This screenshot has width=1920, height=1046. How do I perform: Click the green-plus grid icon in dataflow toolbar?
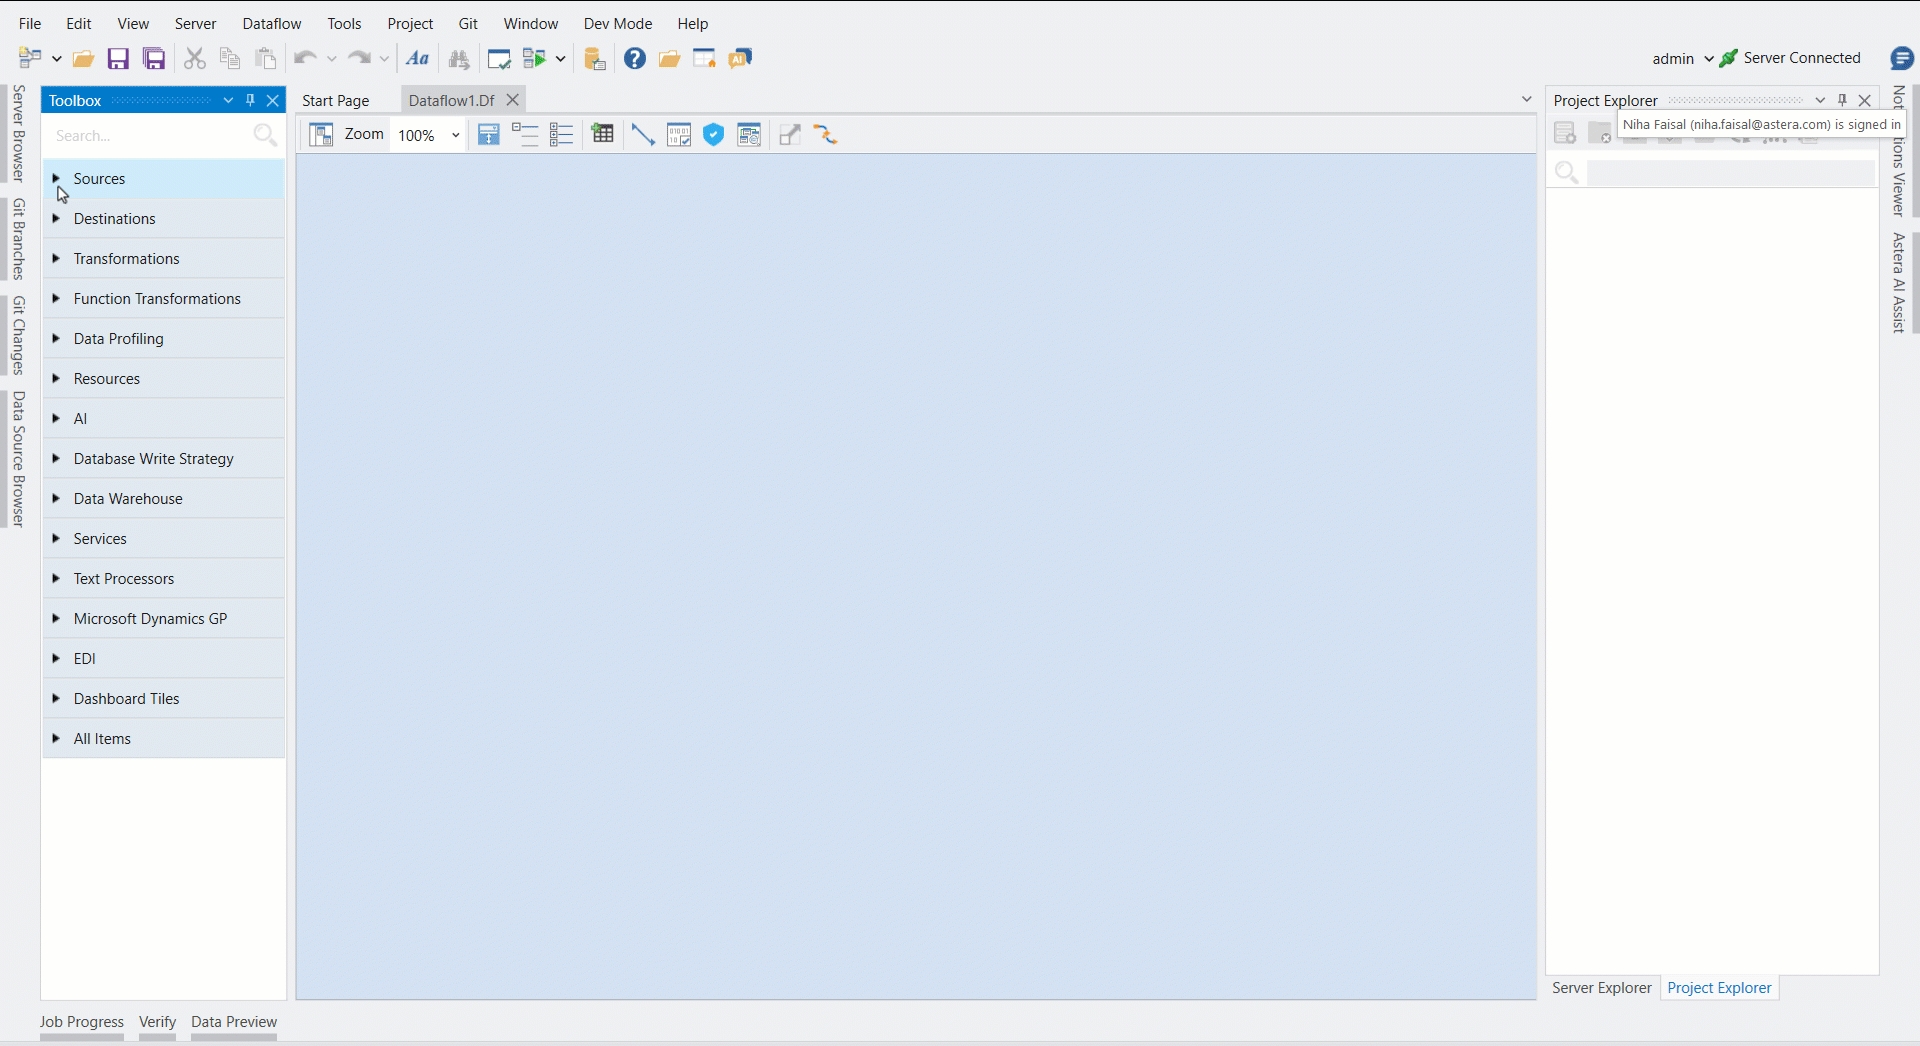pyautogui.click(x=602, y=135)
